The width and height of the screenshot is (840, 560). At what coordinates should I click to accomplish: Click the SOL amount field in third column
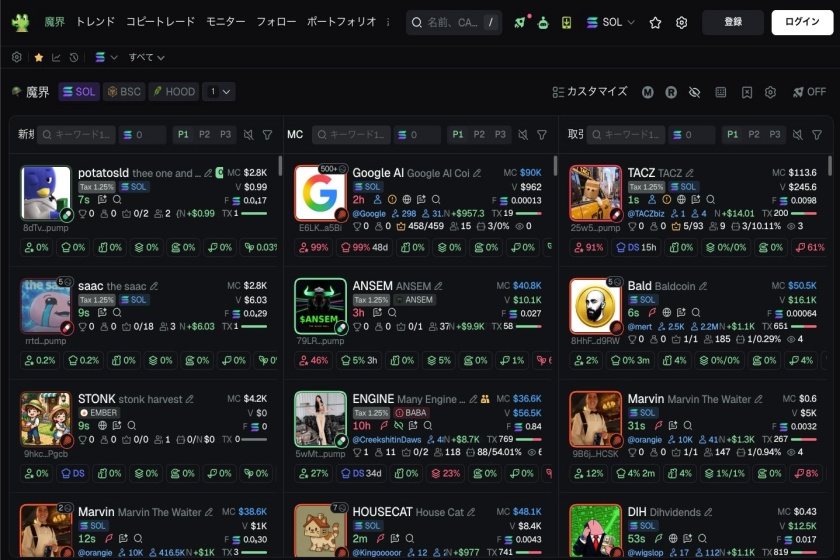(x=693, y=135)
